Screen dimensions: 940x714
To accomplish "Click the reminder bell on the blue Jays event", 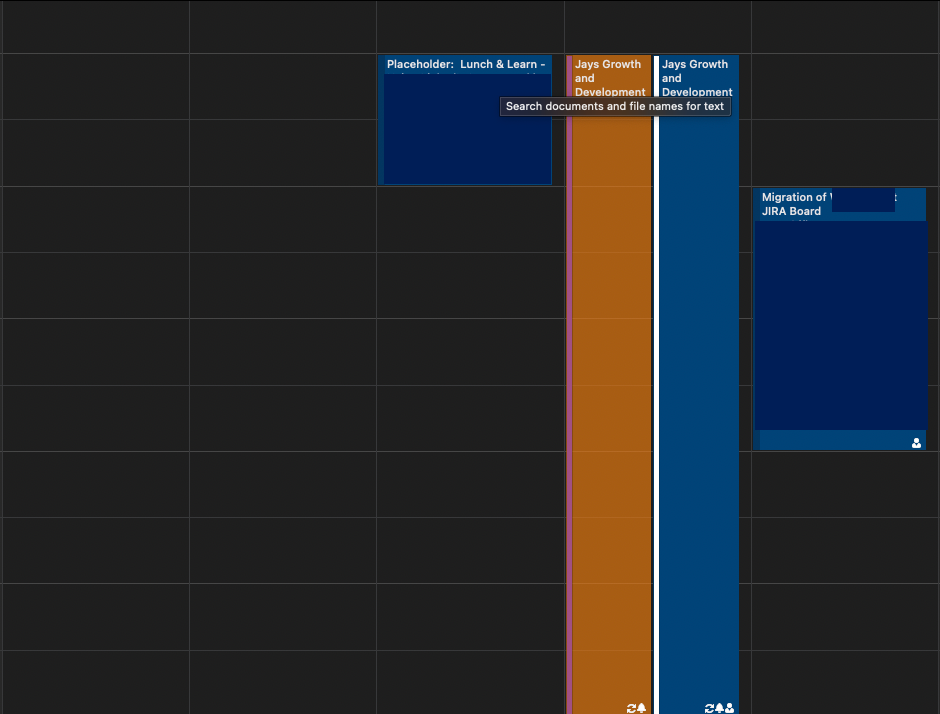I will click(719, 707).
